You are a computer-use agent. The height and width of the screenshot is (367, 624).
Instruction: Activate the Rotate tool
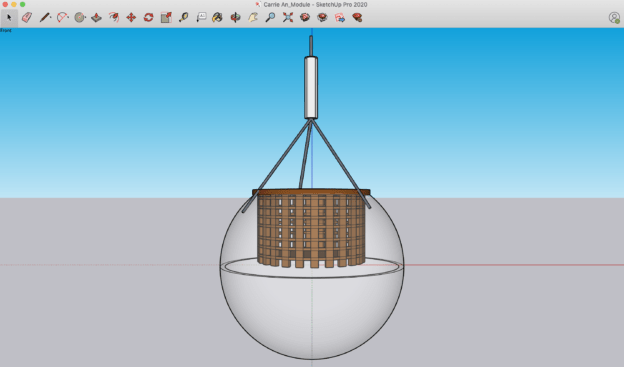[148, 18]
